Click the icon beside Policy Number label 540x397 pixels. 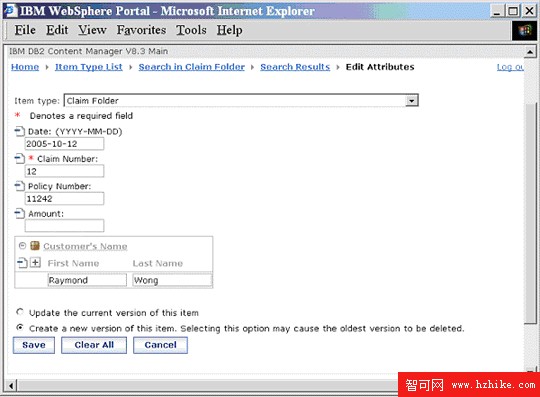[x=20, y=186]
